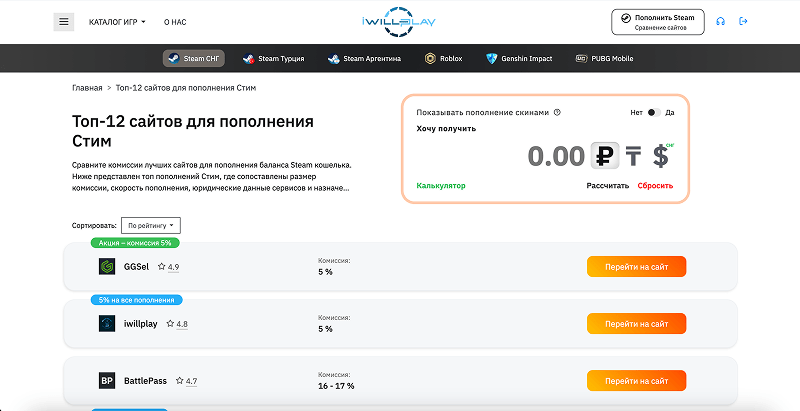Click the iwillplay 4.8 star rating
Viewport: 800px width, 411px height.
tap(177, 324)
